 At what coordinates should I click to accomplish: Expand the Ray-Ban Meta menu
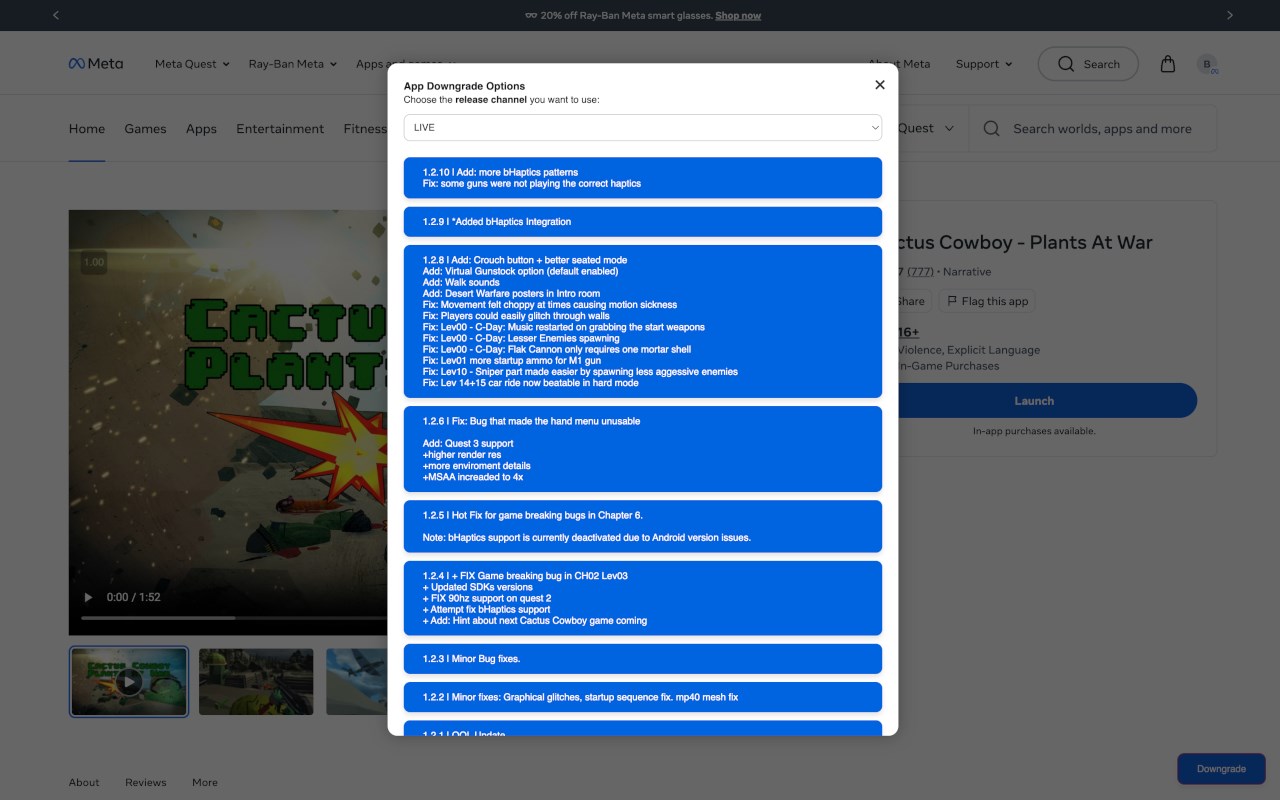pos(292,64)
